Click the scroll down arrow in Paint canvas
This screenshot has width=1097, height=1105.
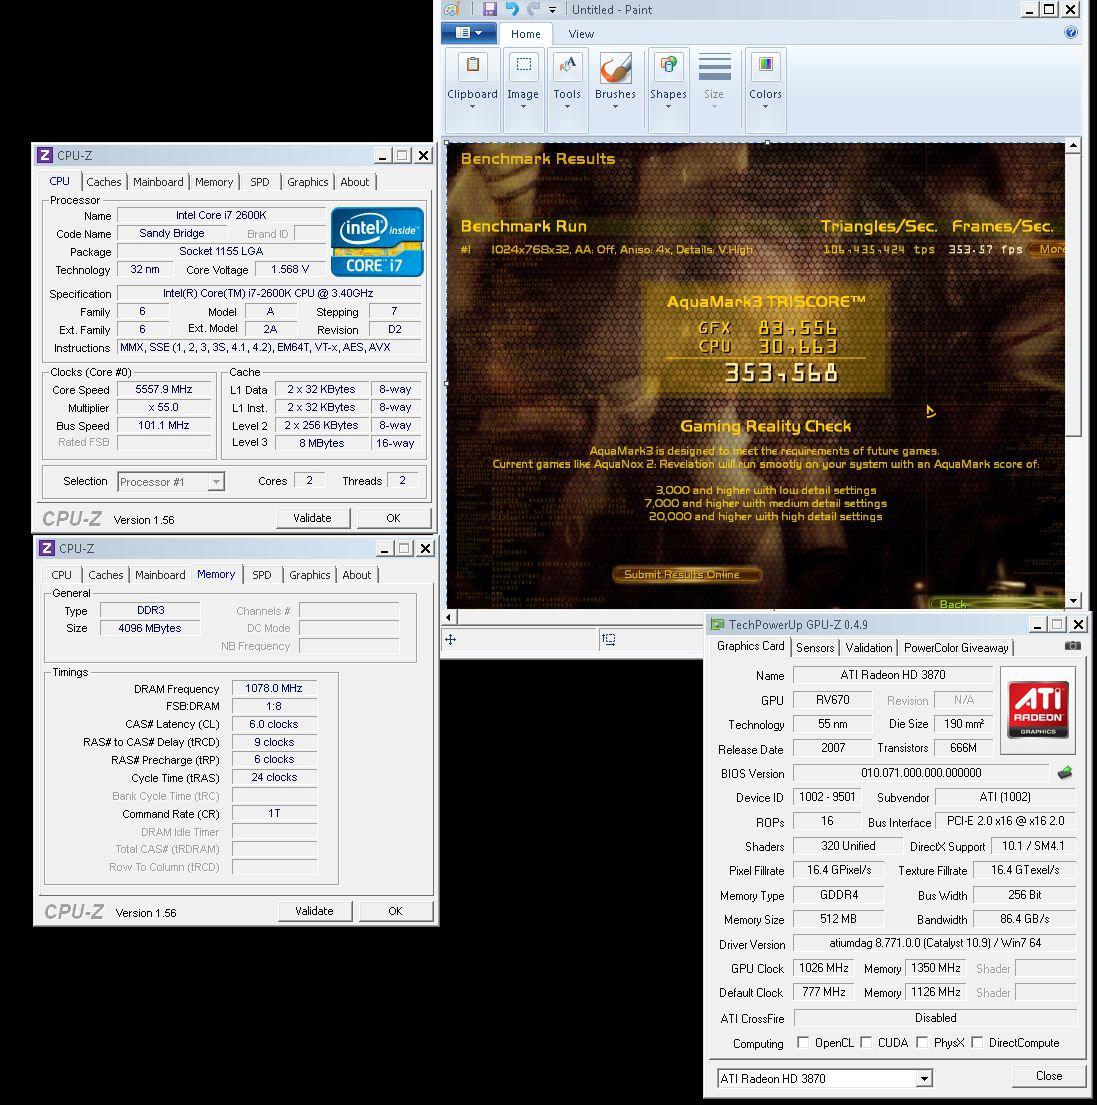[x=1073, y=601]
